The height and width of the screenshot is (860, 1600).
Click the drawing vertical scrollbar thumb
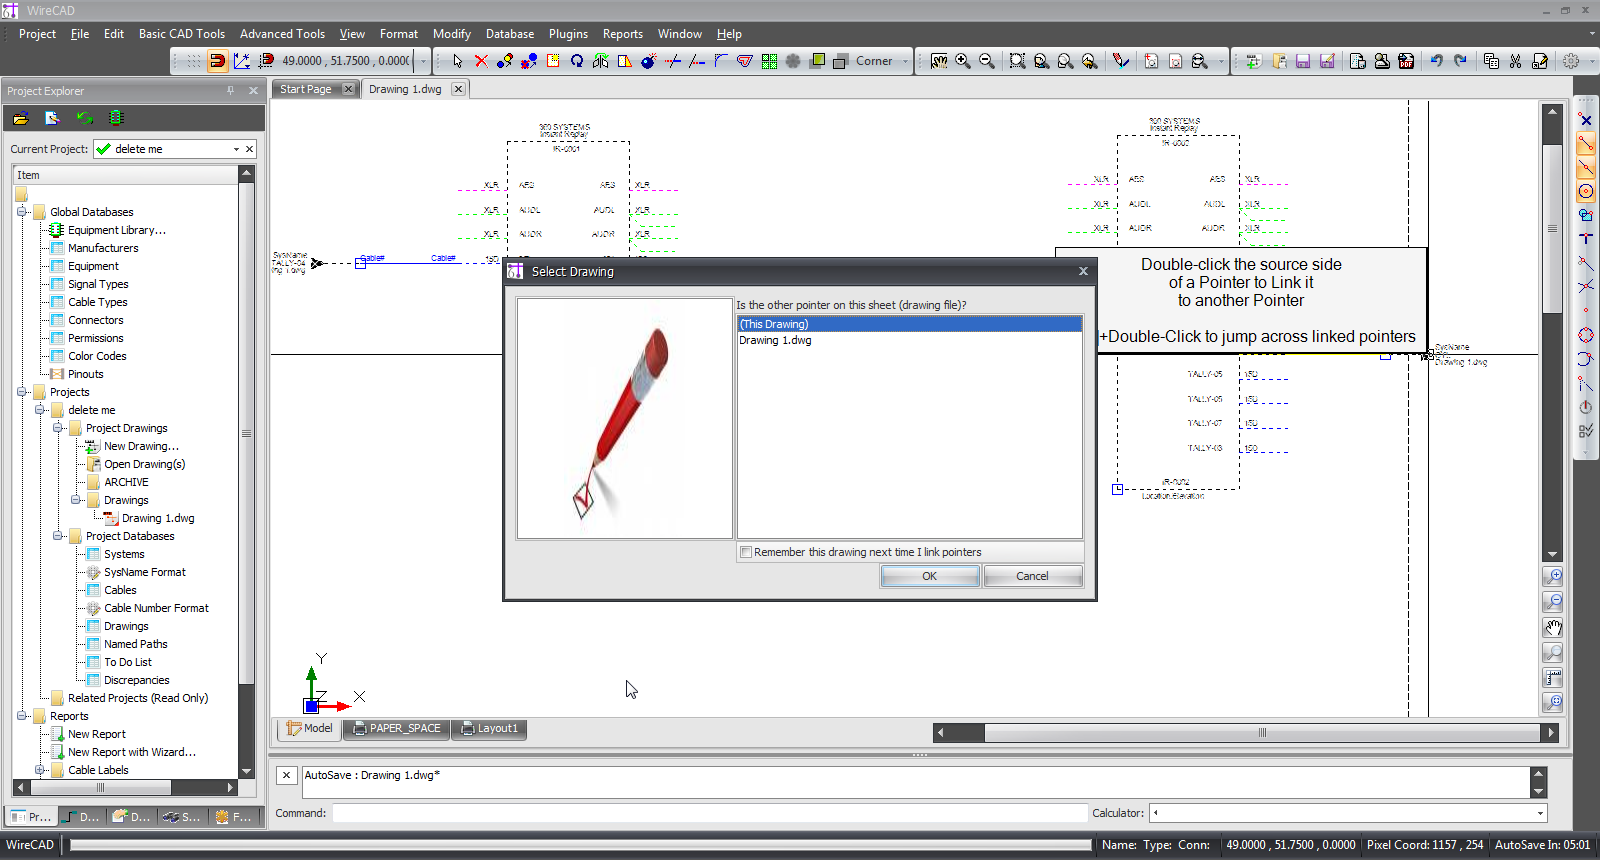point(1552,228)
